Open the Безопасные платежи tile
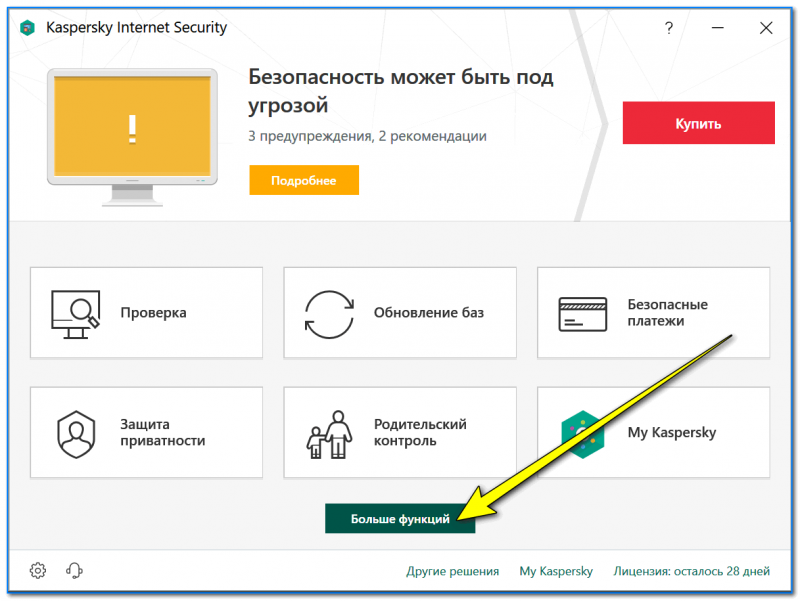This screenshot has height=601, width=800. click(x=654, y=312)
